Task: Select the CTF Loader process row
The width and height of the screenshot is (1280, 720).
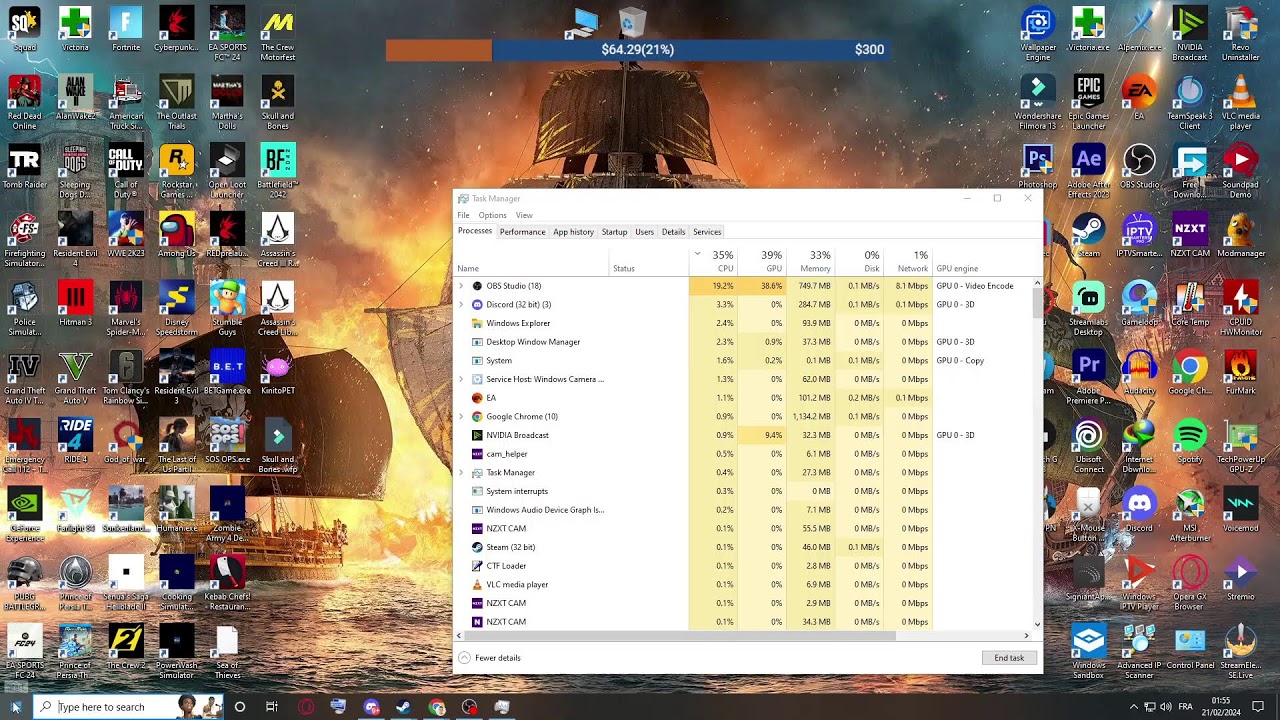Action: [744, 566]
